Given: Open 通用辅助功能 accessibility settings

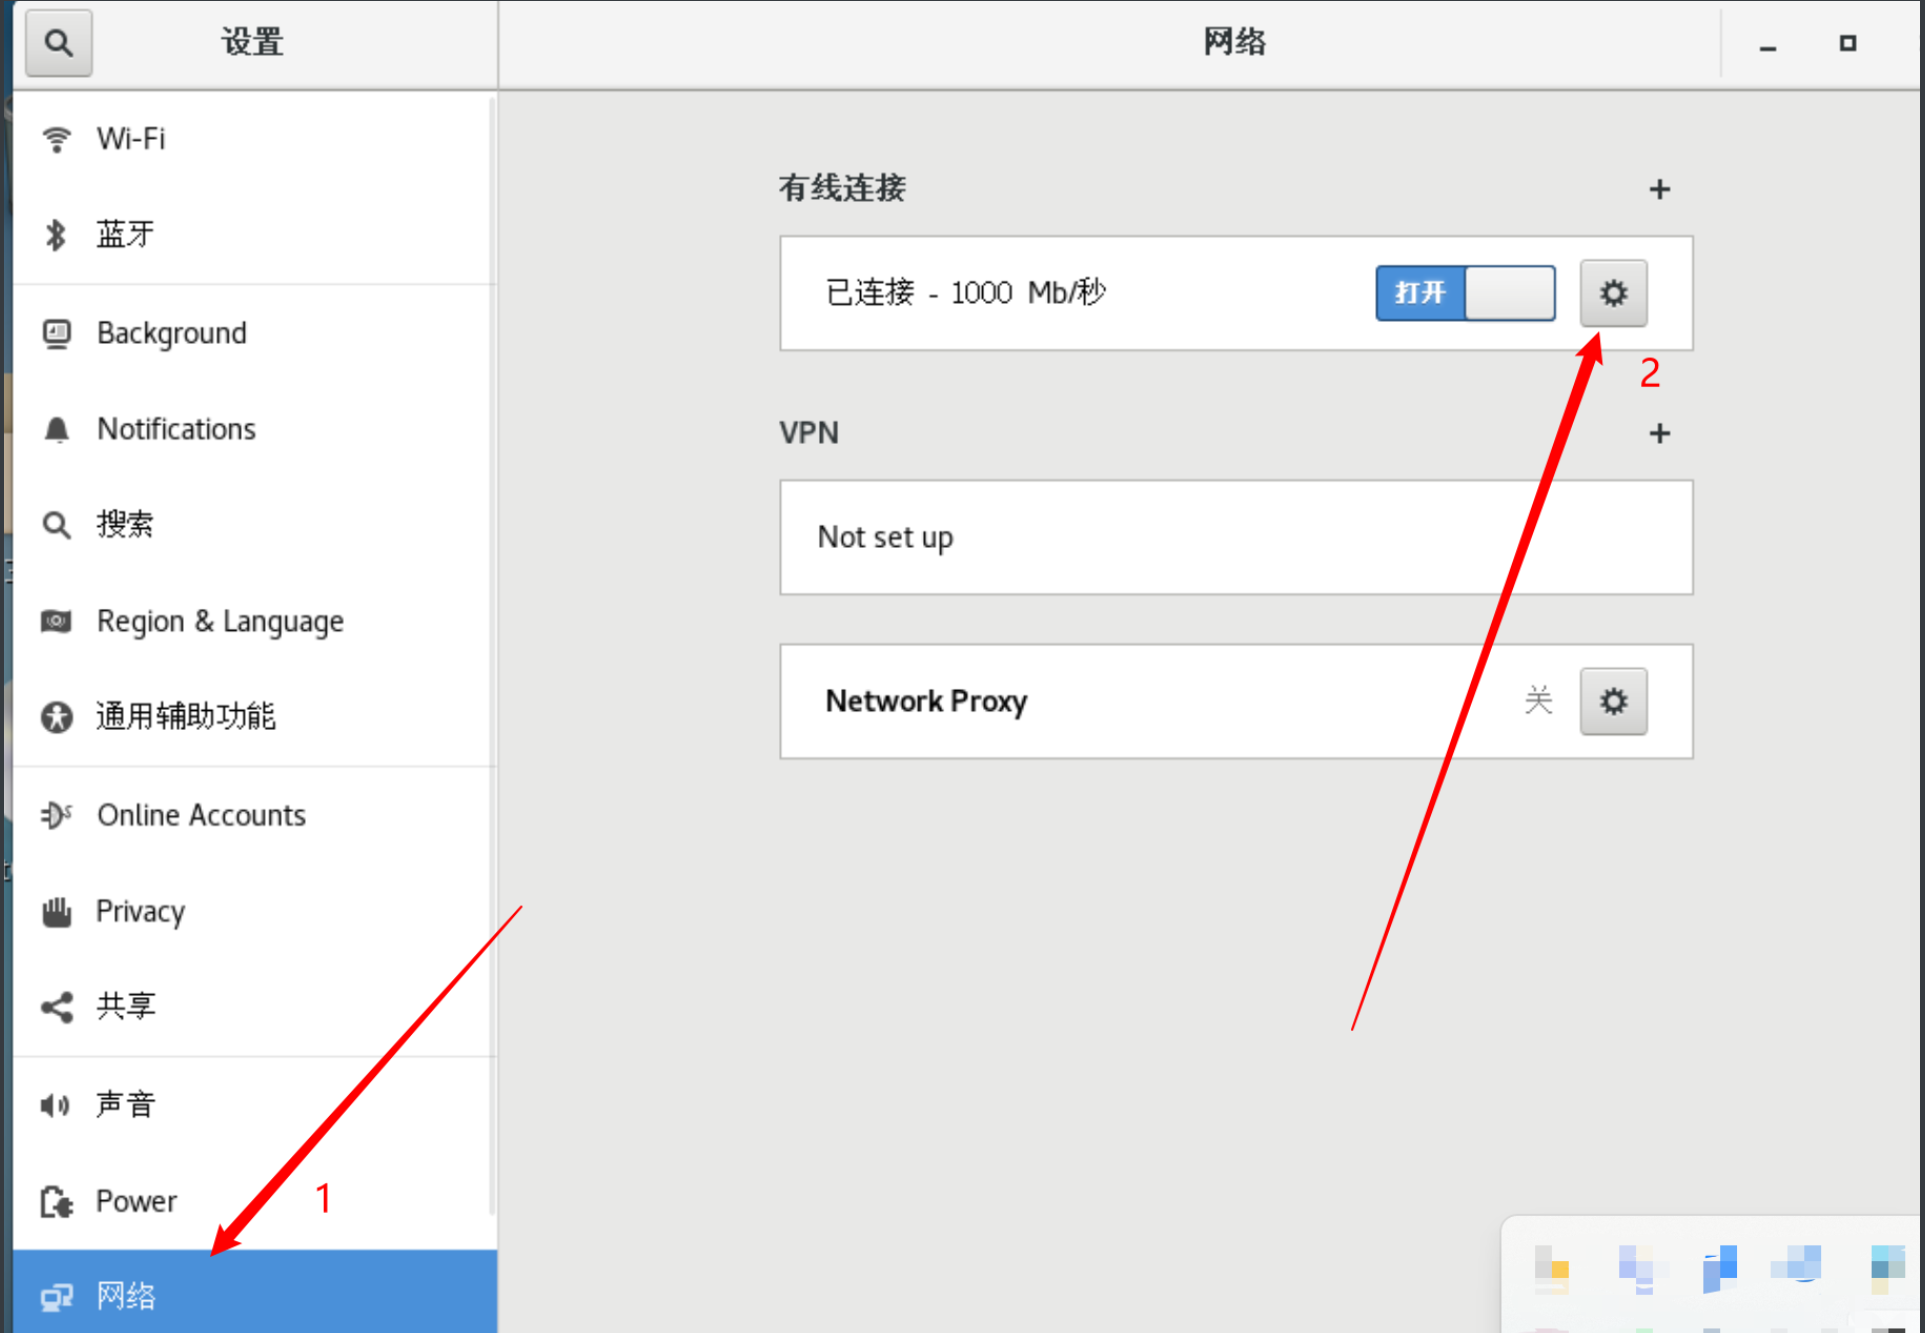Looking at the screenshot, I should pos(186,716).
